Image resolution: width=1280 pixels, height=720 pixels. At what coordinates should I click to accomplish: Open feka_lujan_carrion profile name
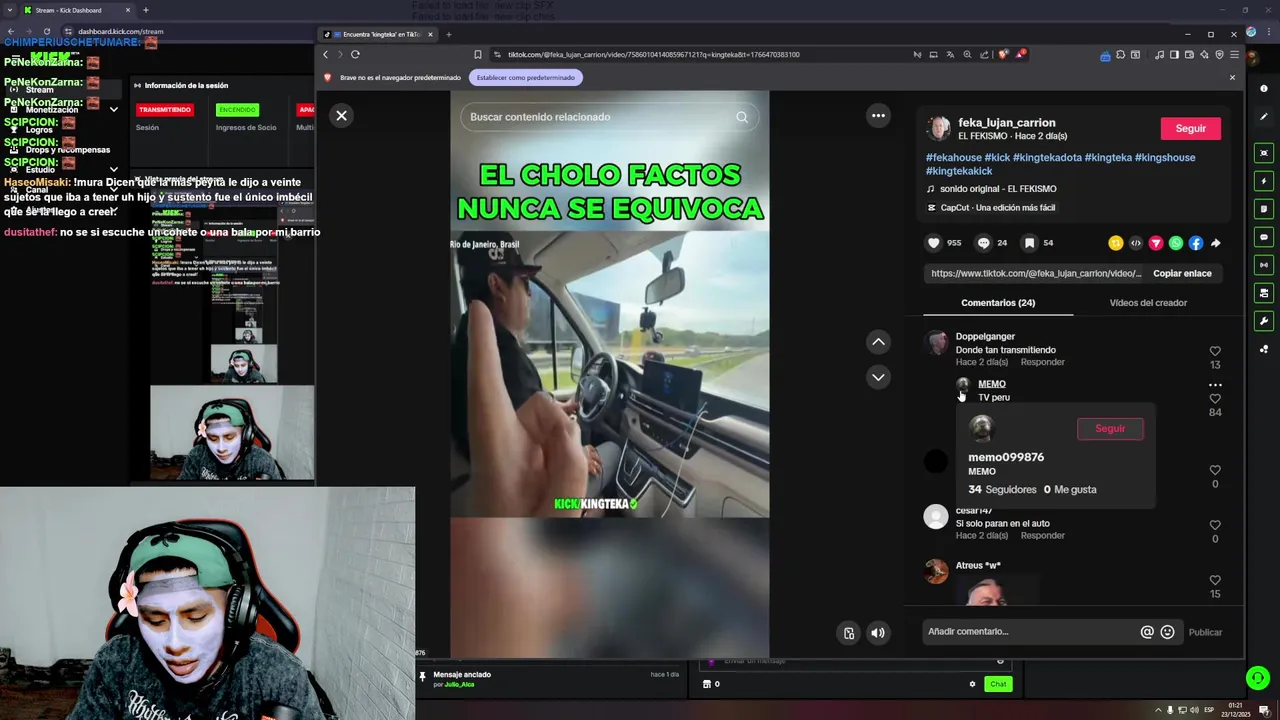click(1006, 122)
